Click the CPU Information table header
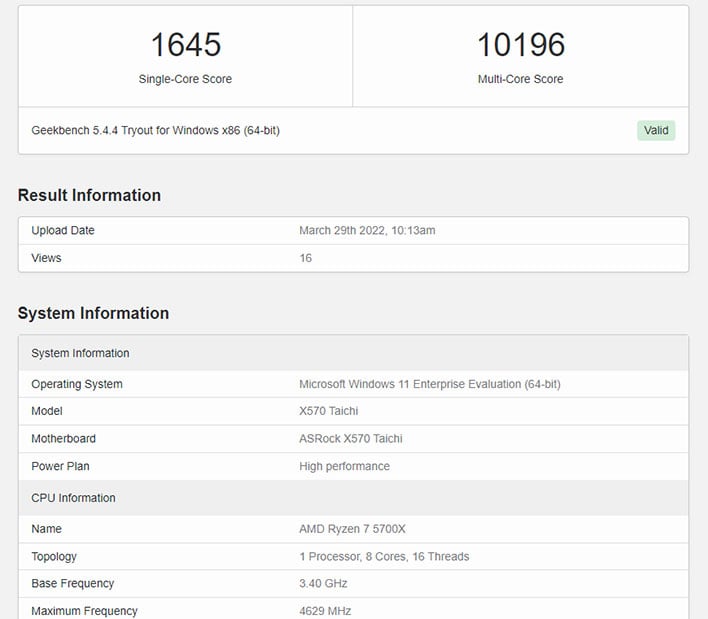This screenshot has width=708, height=619. coord(73,498)
